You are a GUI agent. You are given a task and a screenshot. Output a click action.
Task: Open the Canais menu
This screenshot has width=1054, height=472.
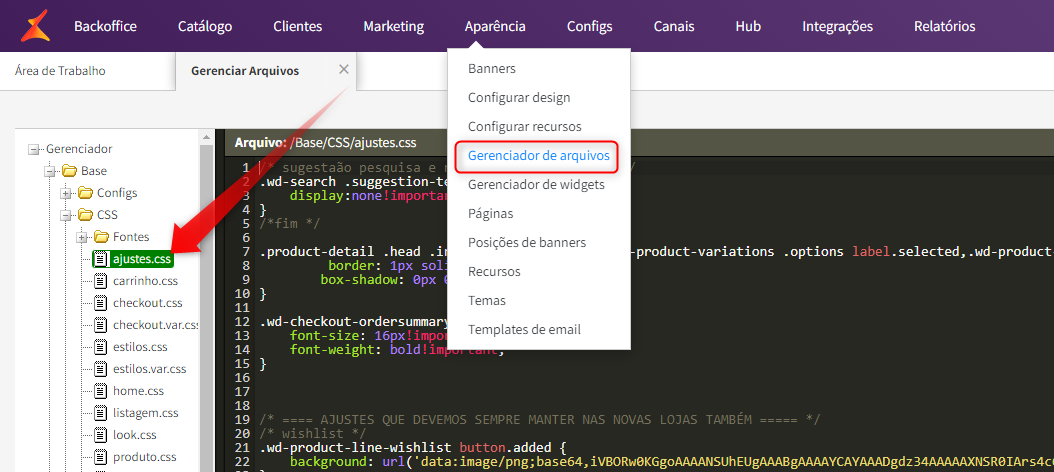[674, 27]
